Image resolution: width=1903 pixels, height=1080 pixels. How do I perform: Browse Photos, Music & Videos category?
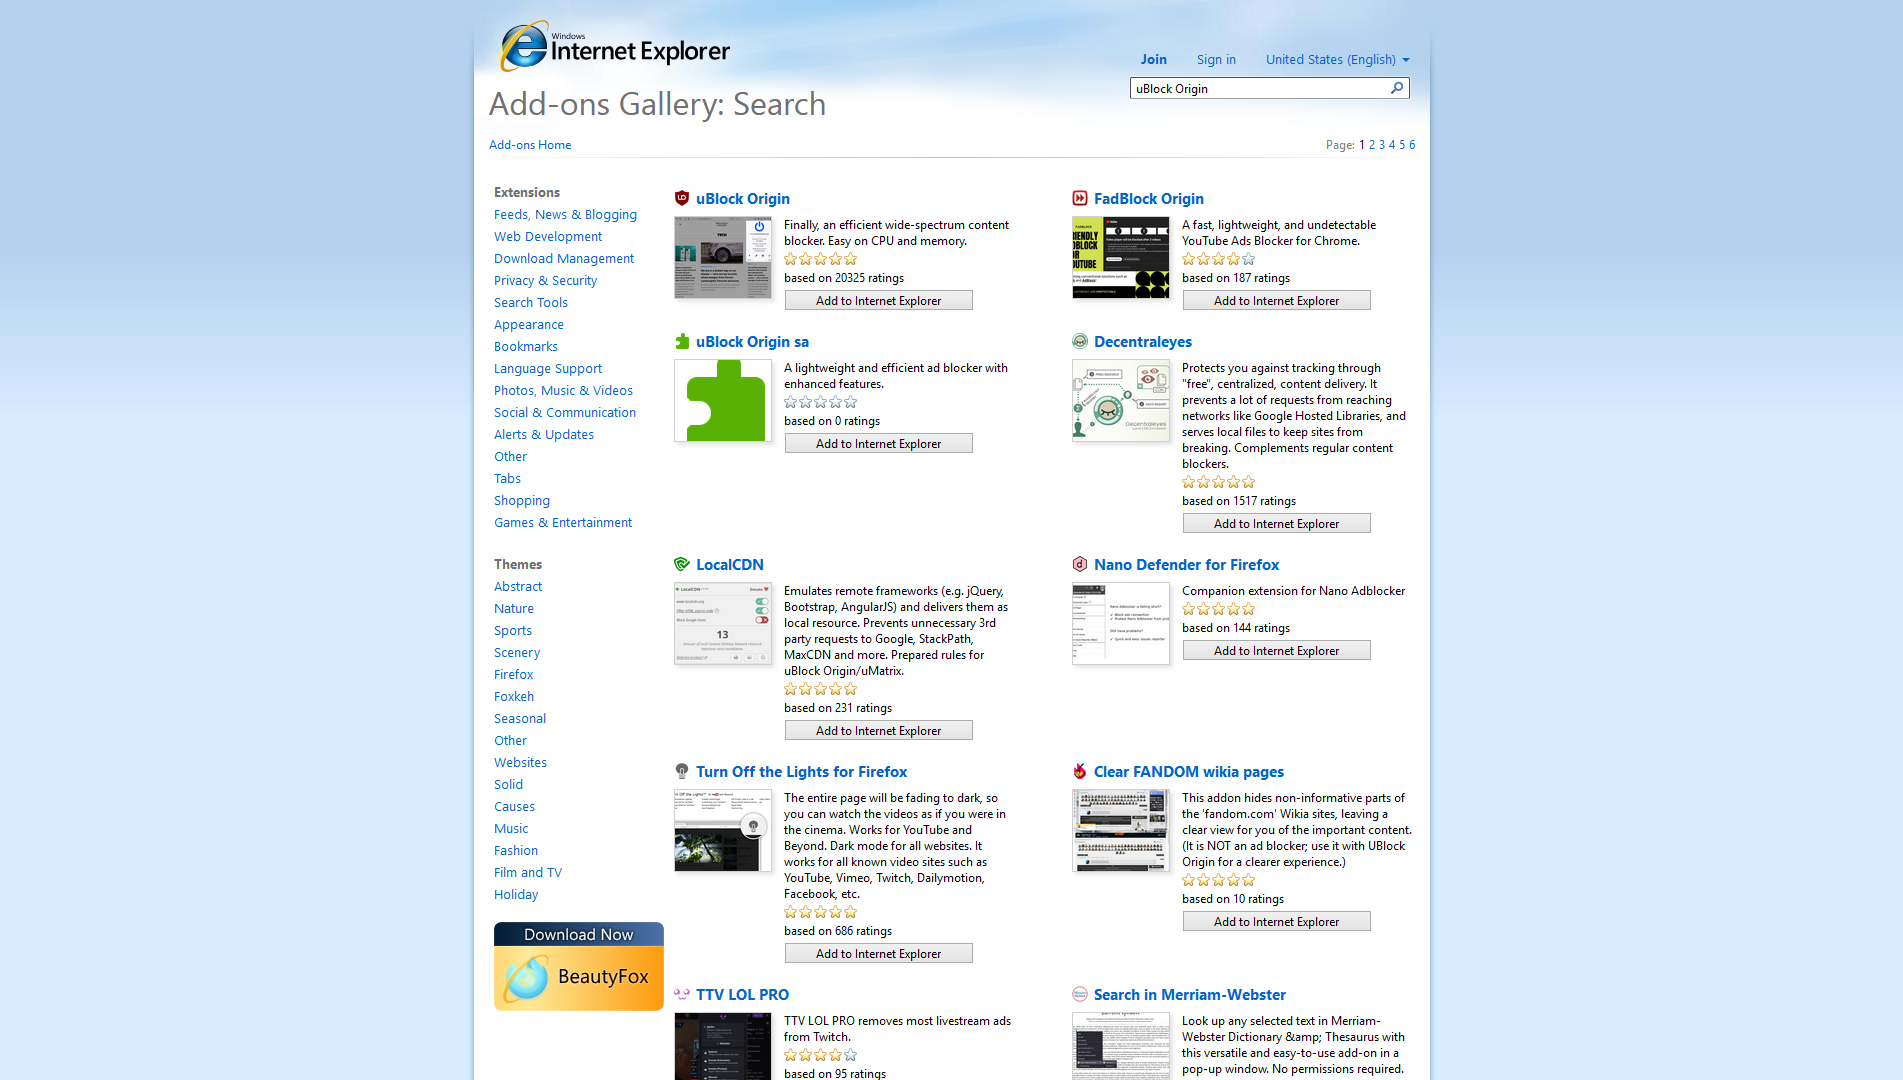(x=563, y=390)
